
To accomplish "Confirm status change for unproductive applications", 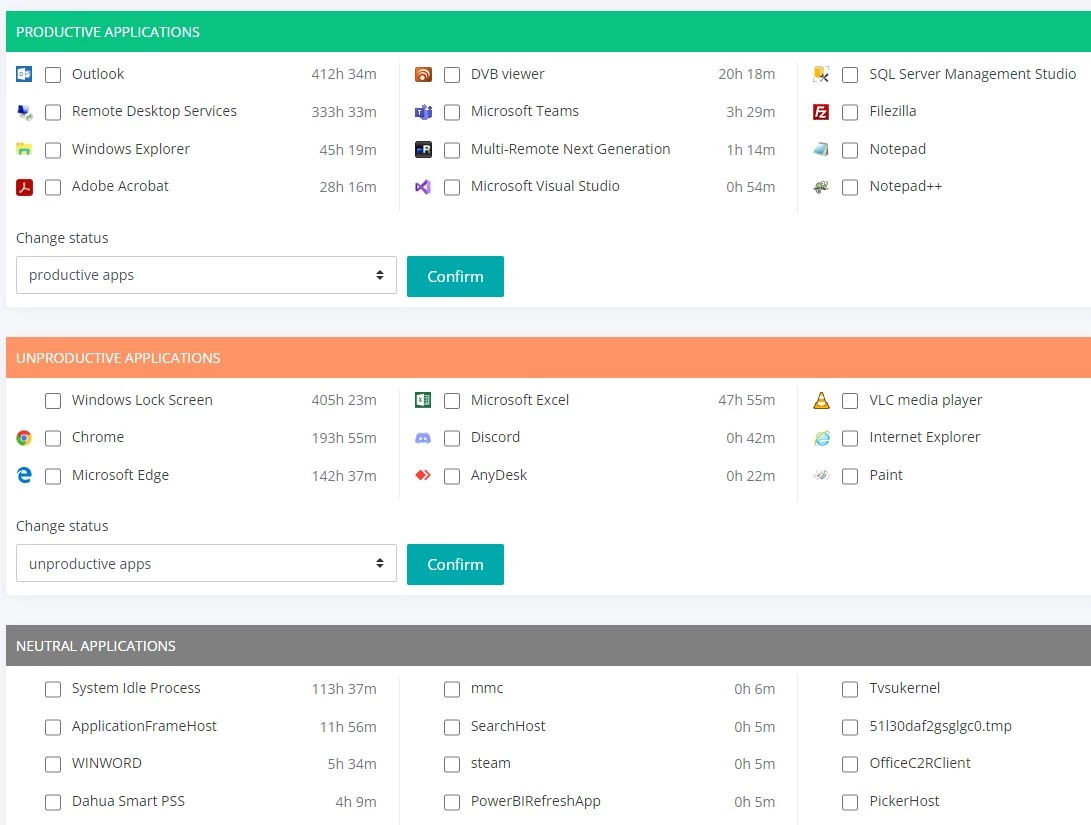I will (455, 564).
